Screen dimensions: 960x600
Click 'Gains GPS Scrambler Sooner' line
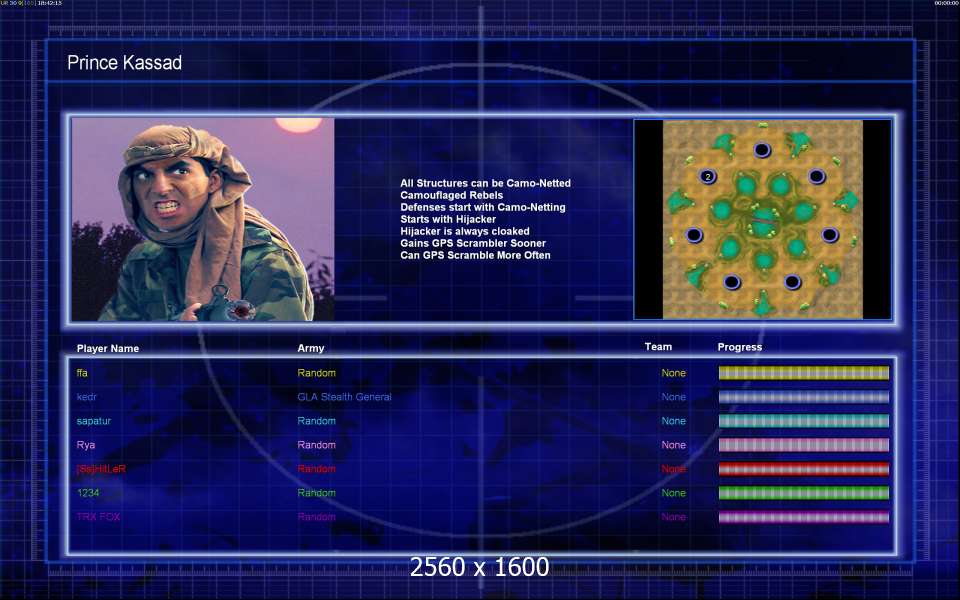[473, 243]
